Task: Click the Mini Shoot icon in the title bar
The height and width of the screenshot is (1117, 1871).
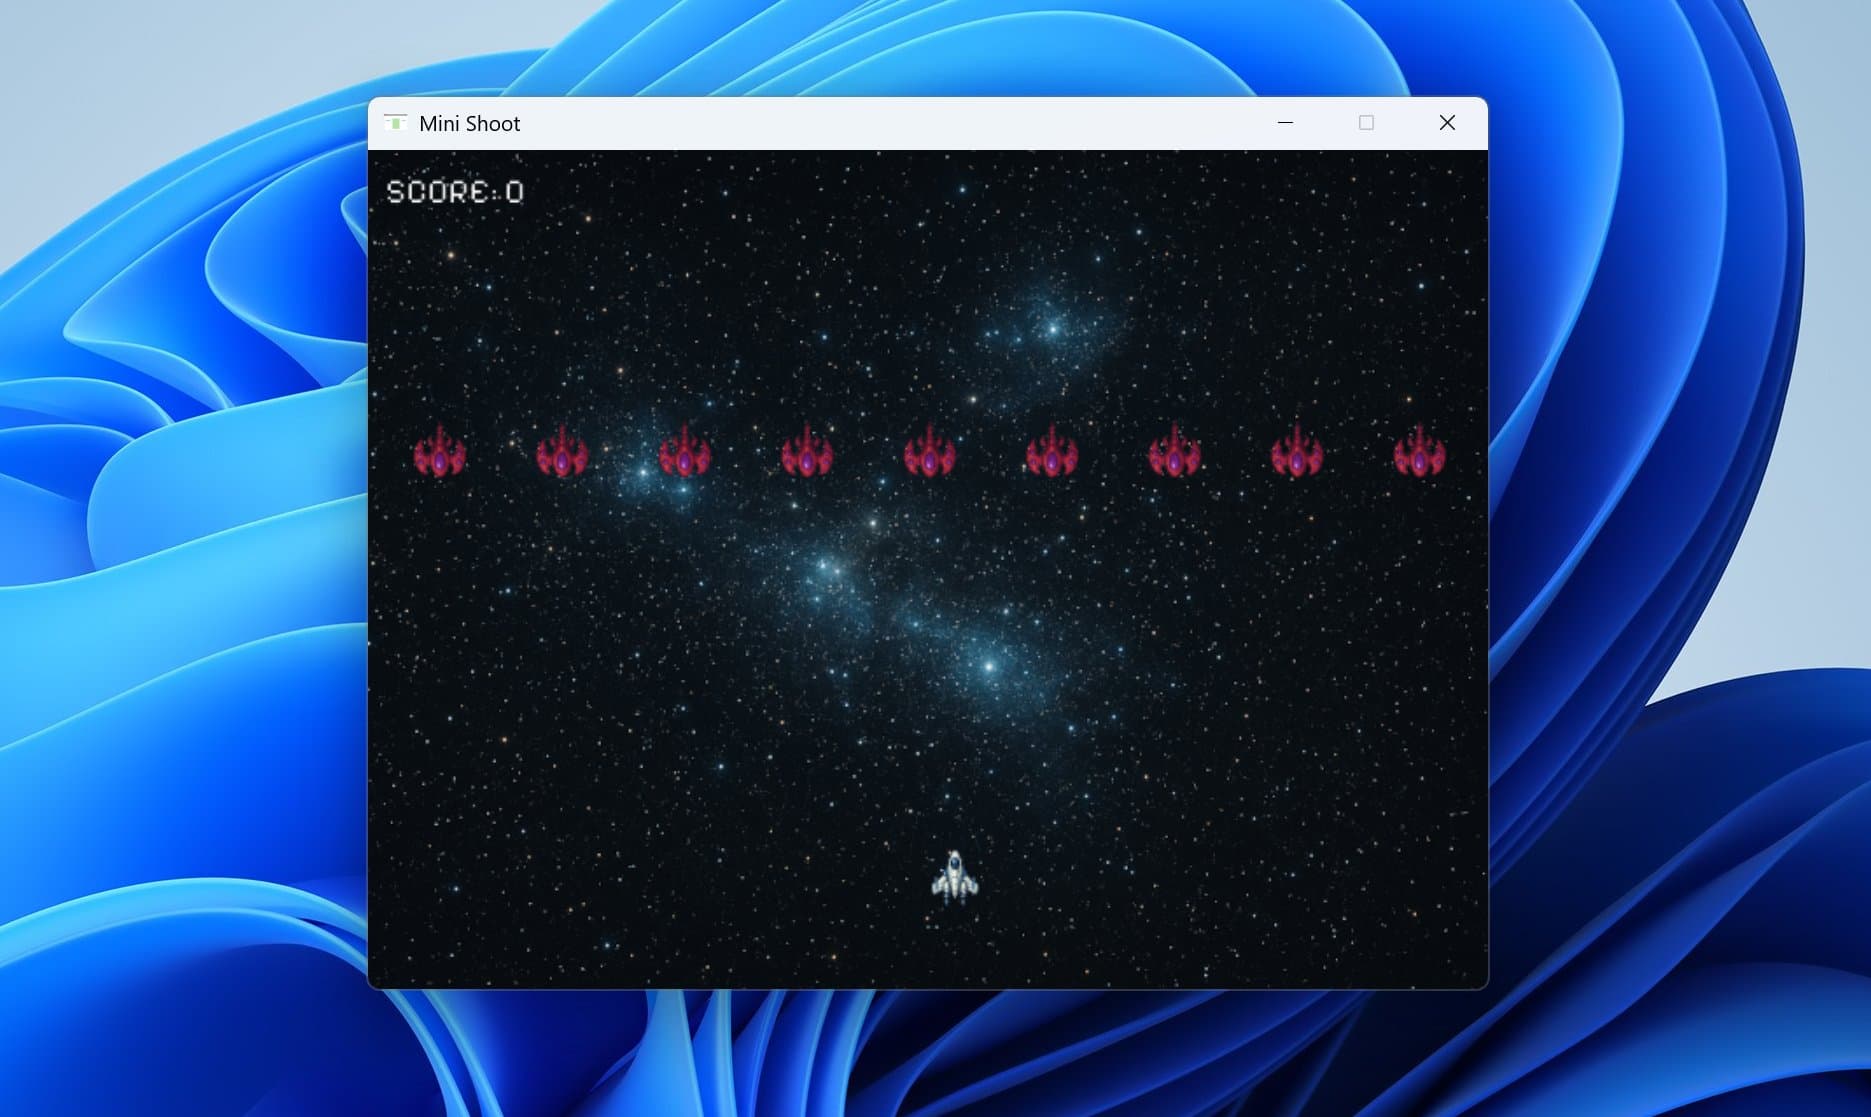Action: tap(394, 122)
